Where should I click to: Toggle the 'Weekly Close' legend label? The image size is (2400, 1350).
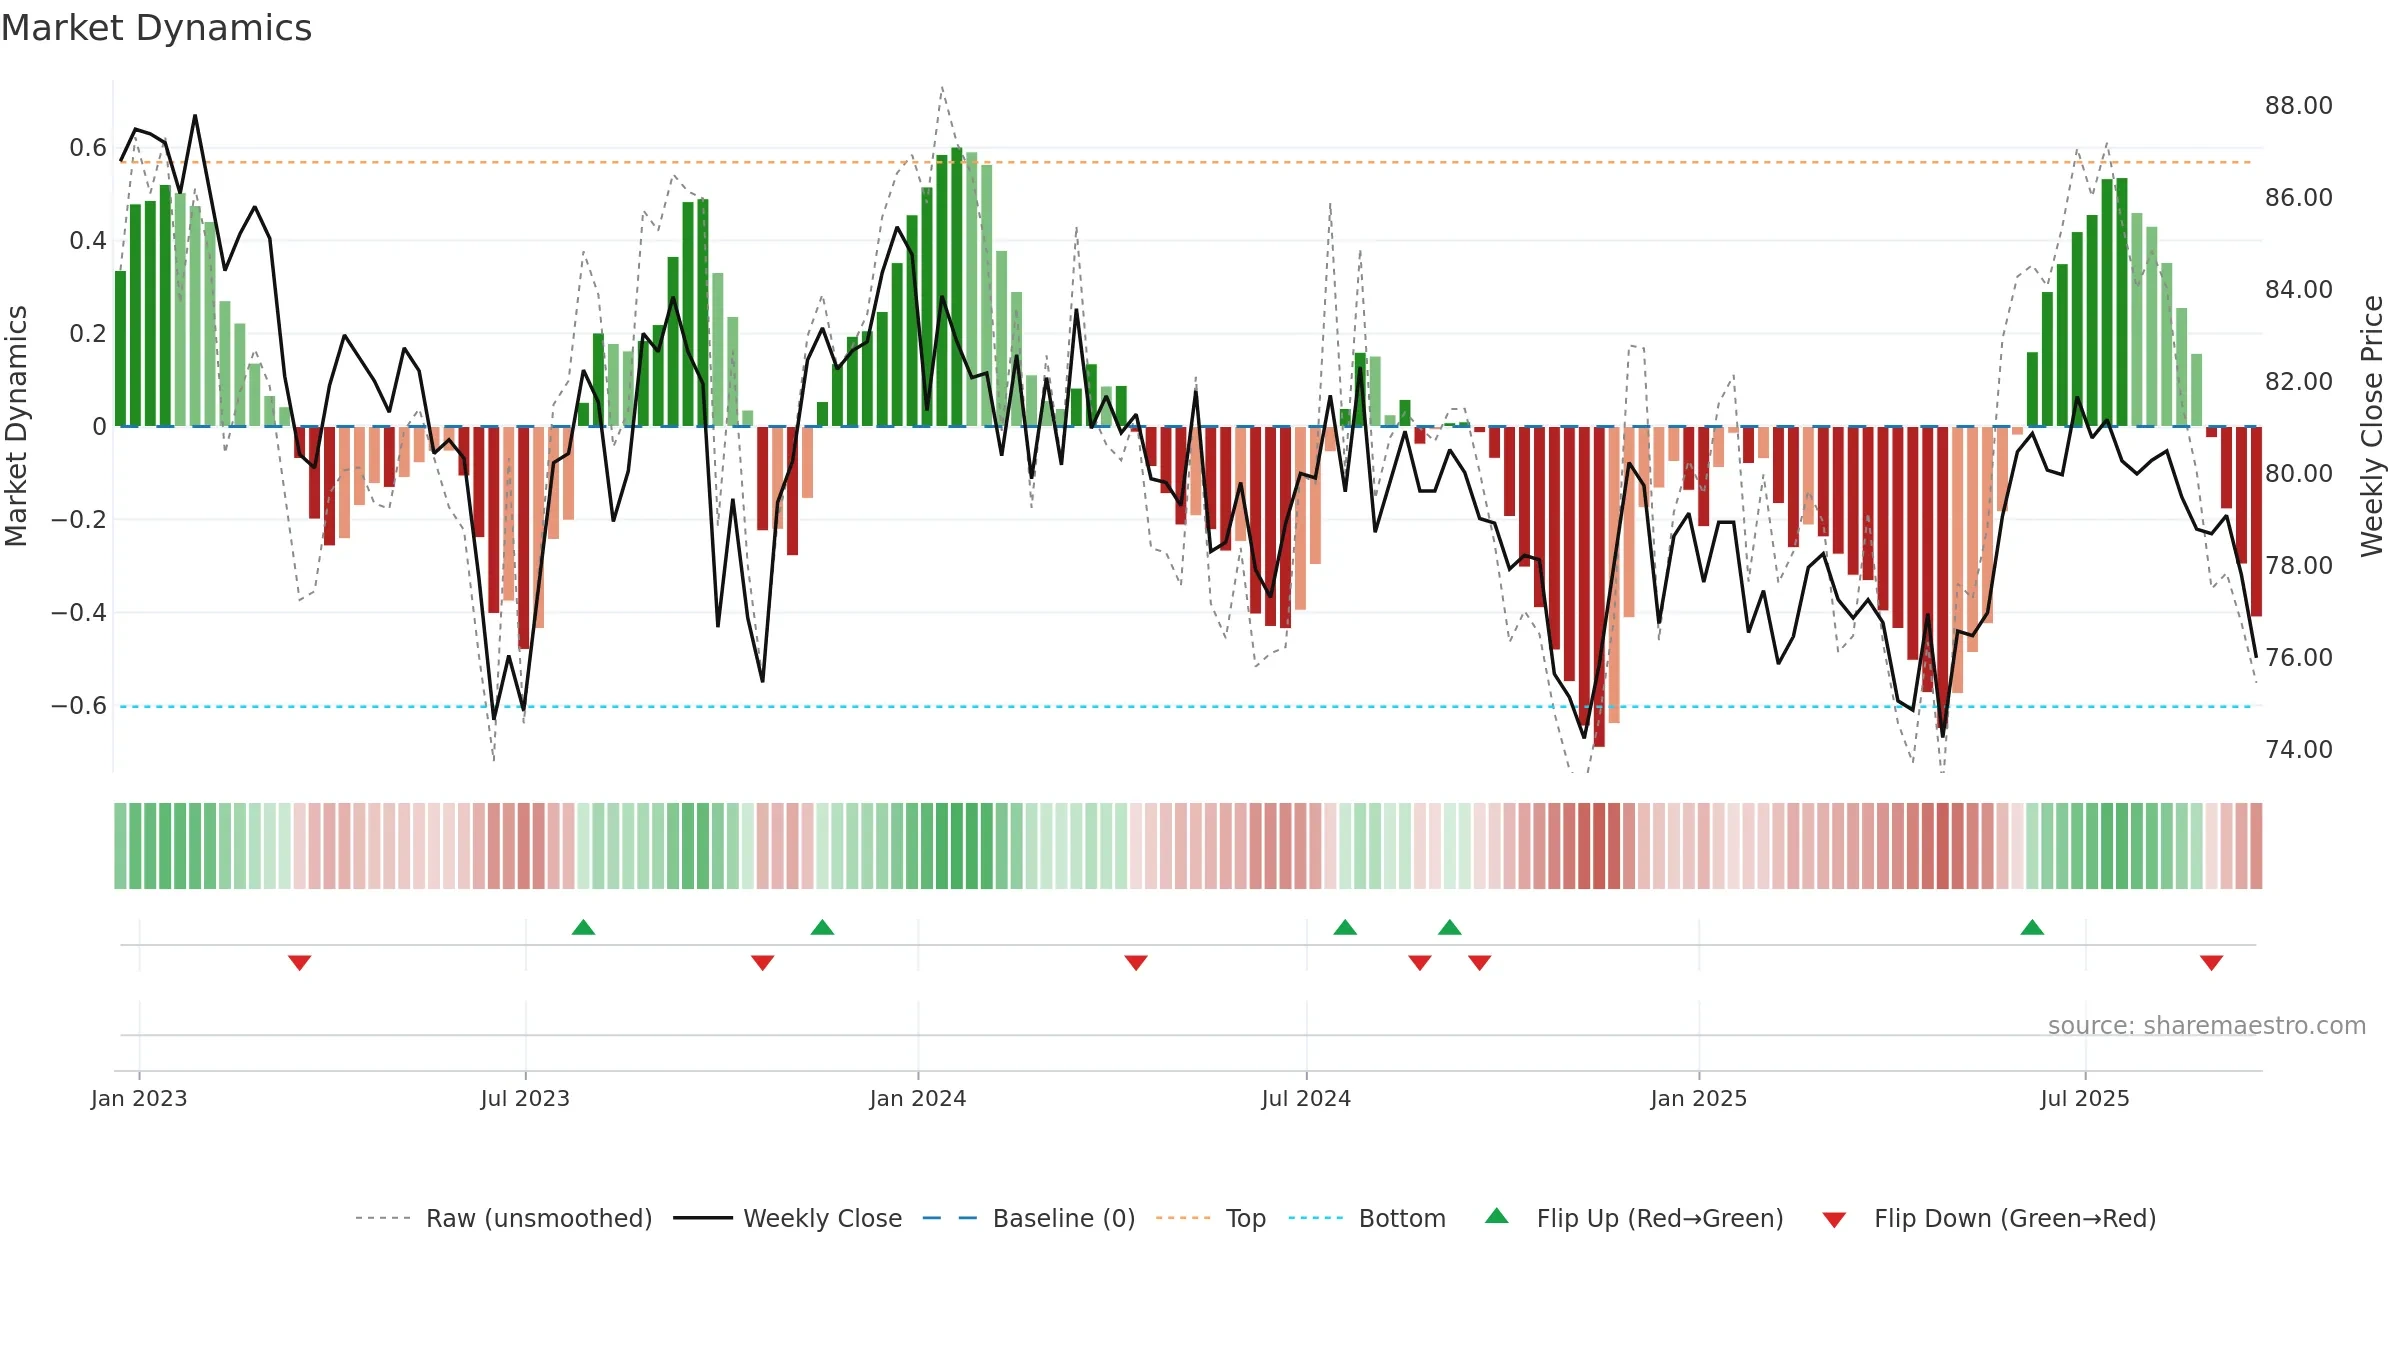pos(823,1218)
